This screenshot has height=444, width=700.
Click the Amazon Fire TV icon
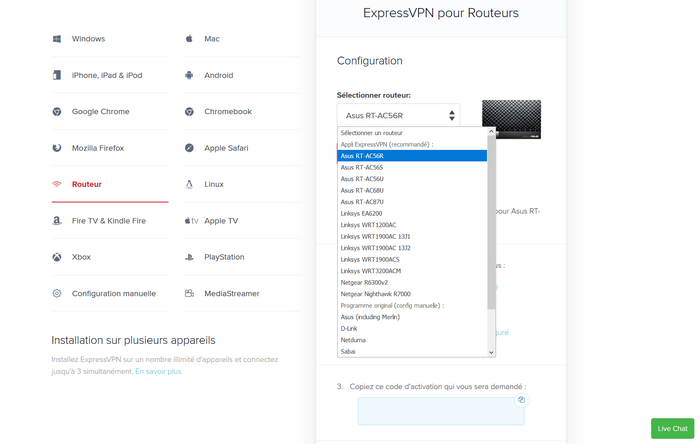[x=57, y=220]
